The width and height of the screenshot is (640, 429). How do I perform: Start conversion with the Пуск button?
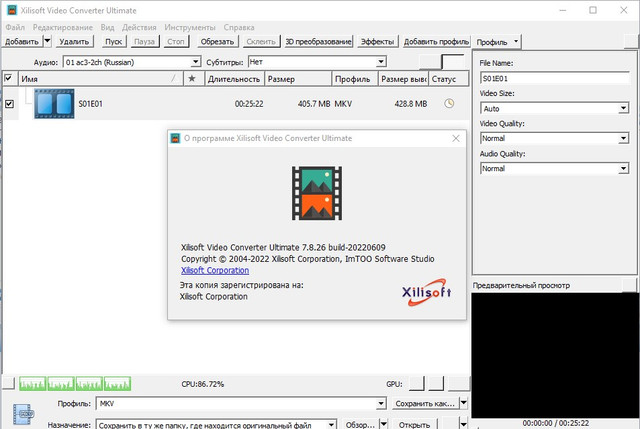point(113,42)
